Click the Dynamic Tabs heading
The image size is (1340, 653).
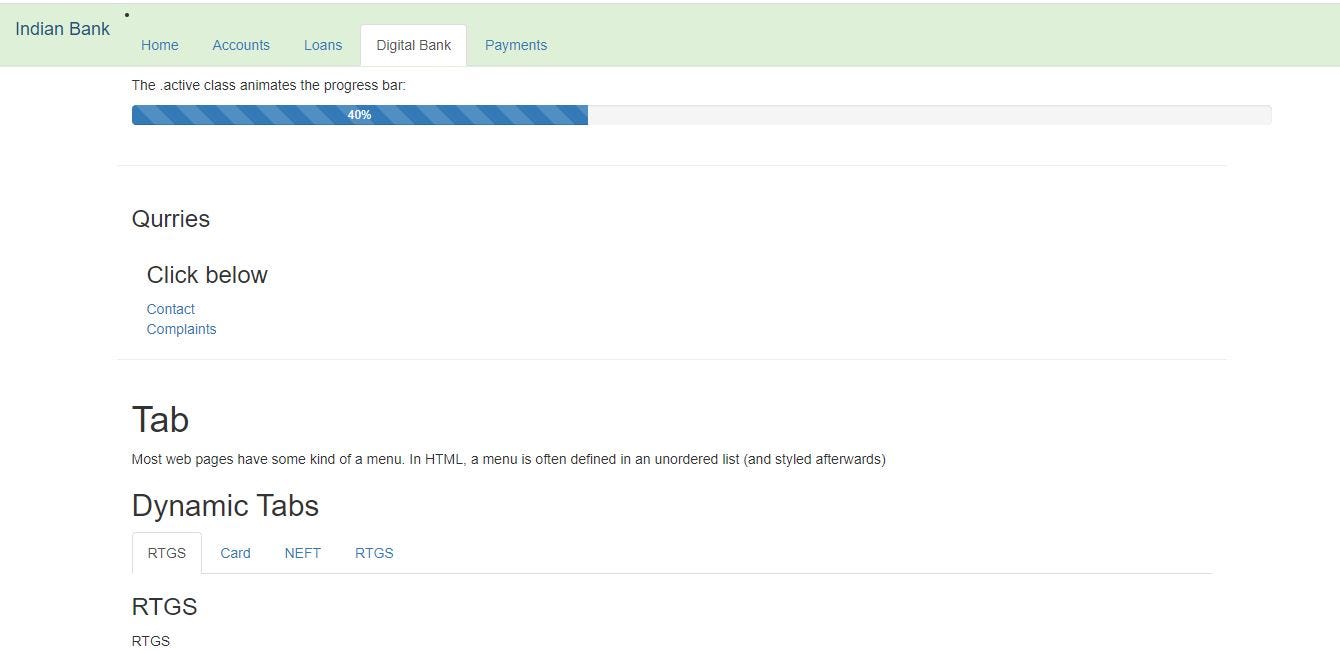pos(225,506)
